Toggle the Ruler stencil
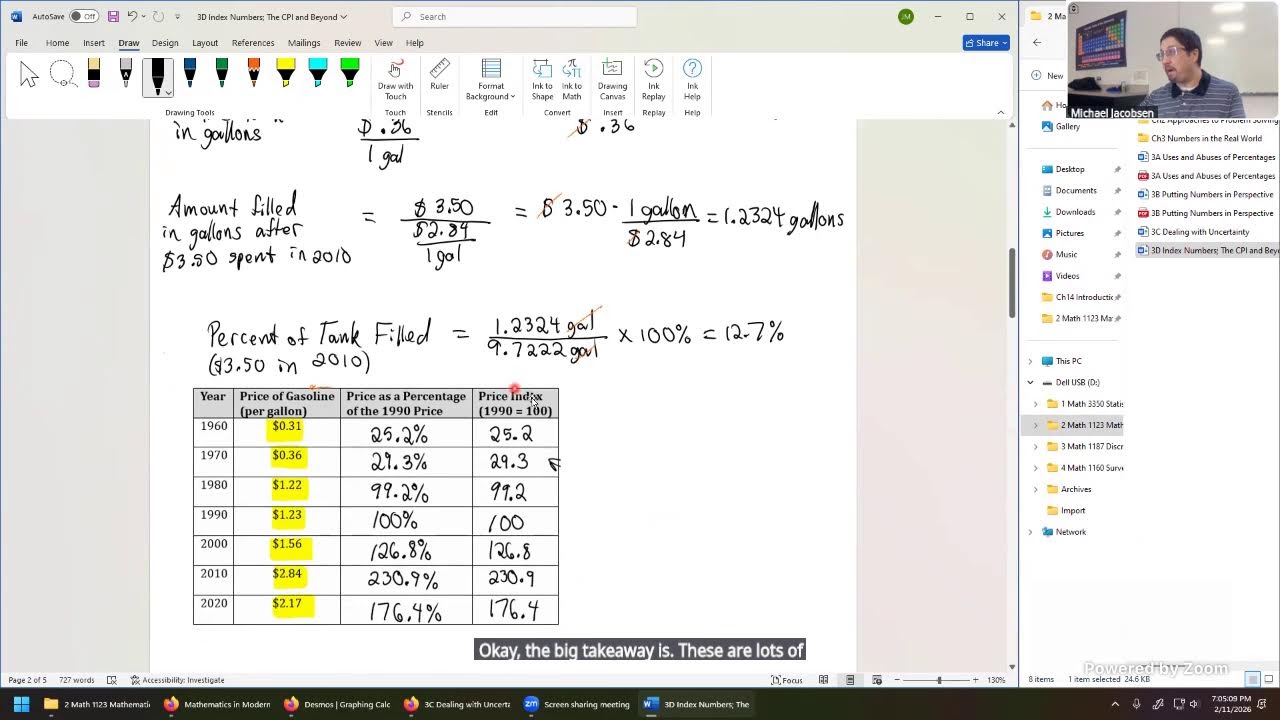This screenshot has width=1280, height=720. (439, 75)
